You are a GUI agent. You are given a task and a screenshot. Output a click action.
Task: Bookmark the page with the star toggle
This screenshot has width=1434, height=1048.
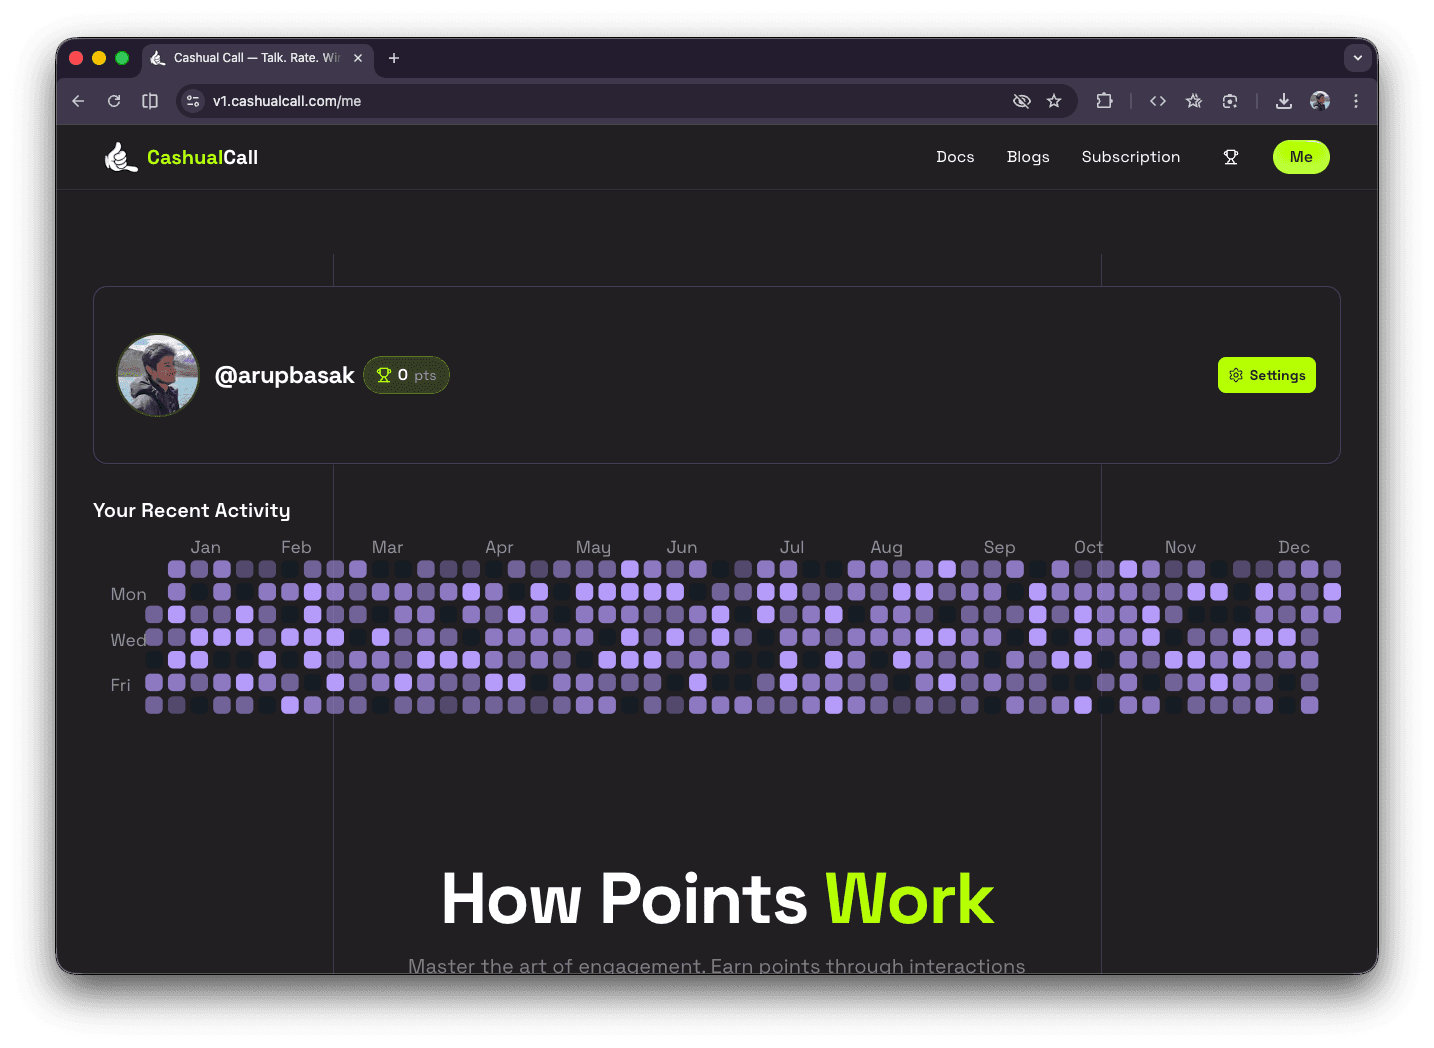(x=1054, y=101)
